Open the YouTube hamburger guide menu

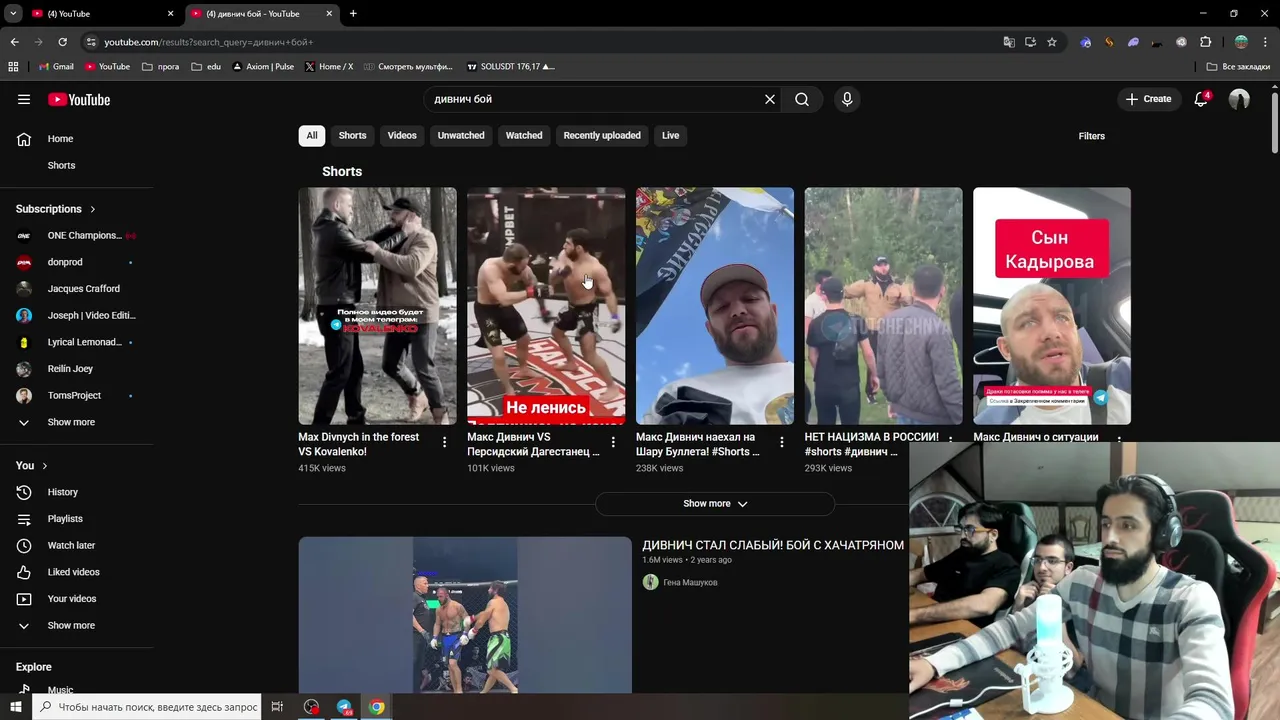[24, 99]
